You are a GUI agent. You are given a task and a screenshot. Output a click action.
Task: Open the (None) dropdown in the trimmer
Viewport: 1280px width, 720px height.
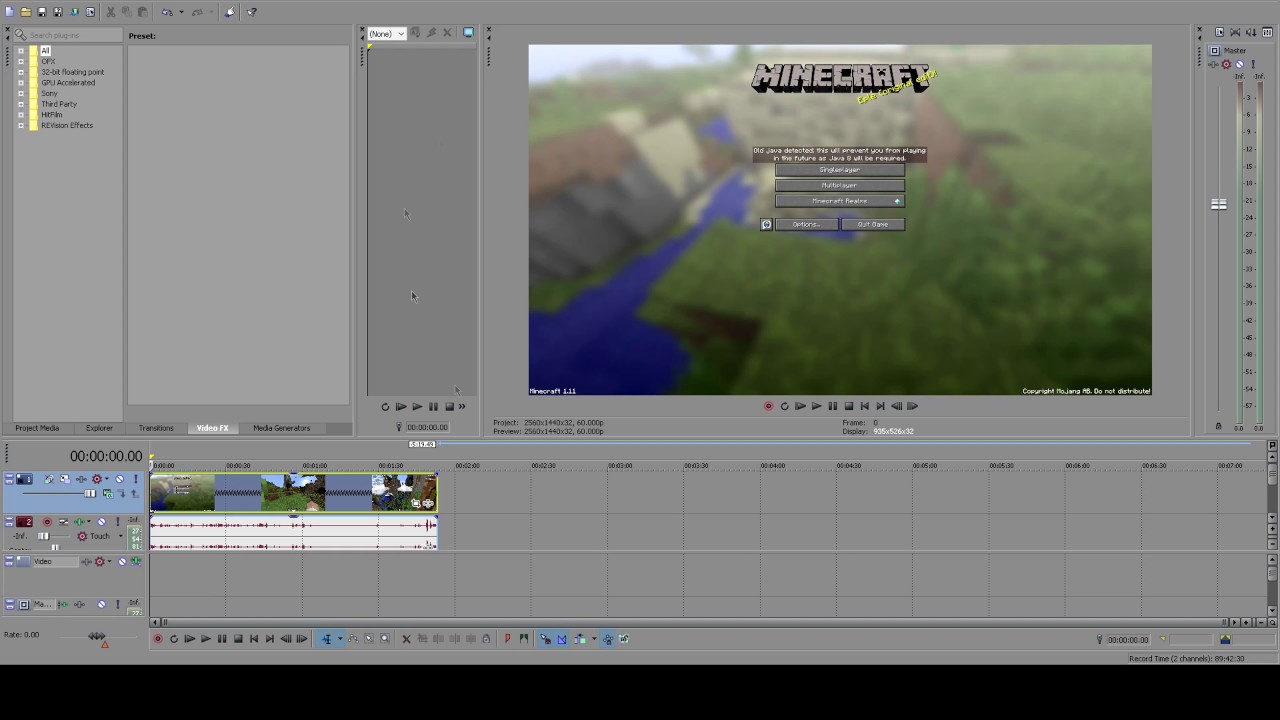pyautogui.click(x=387, y=34)
